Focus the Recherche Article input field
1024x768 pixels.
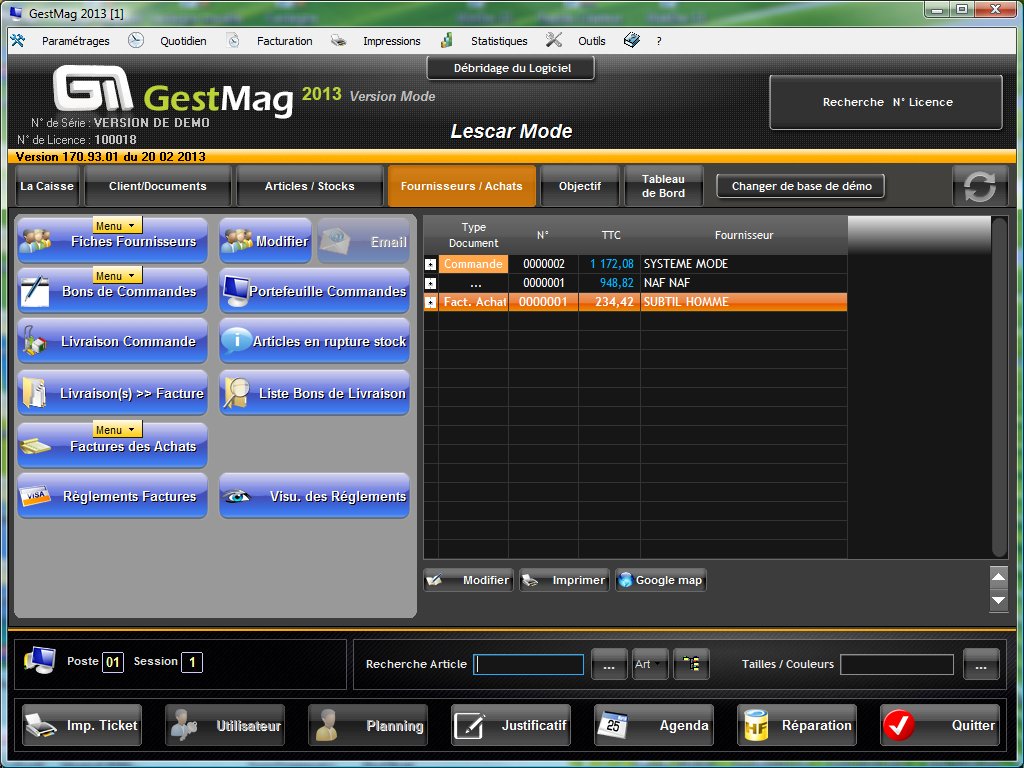click(x=529, y=665)
